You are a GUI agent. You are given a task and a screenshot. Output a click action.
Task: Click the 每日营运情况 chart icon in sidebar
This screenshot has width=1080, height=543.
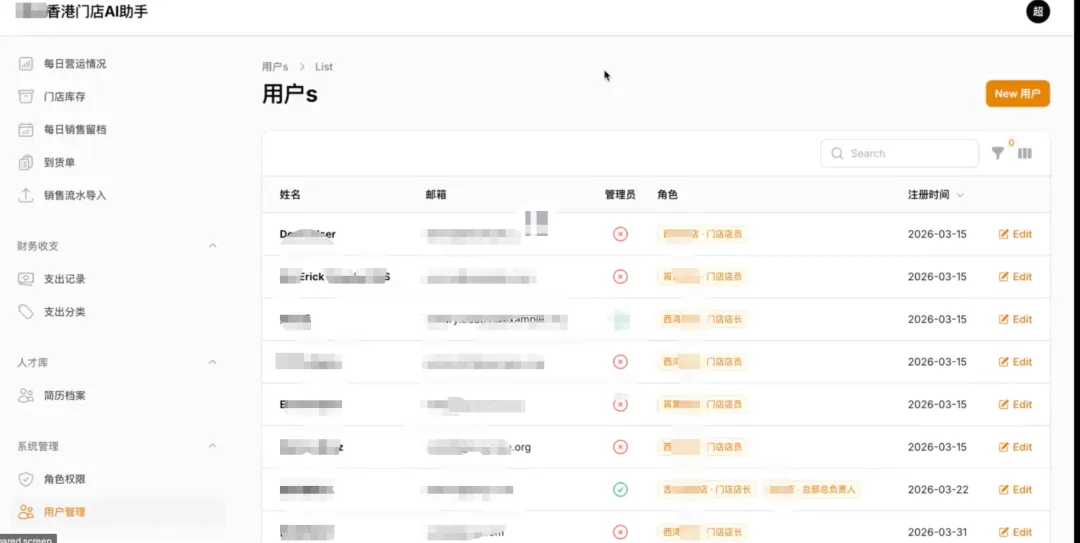[26, 64]
